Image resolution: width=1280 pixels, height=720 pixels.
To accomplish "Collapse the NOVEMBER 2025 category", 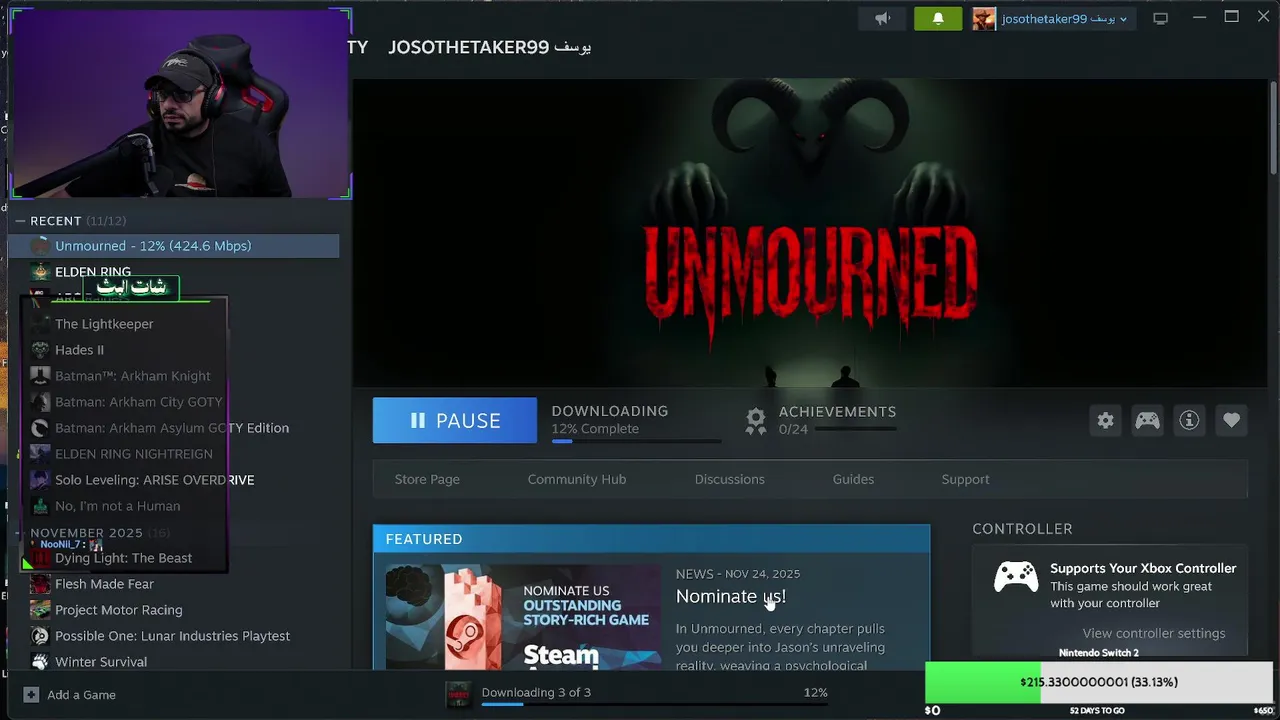I will tap(20, 533).
